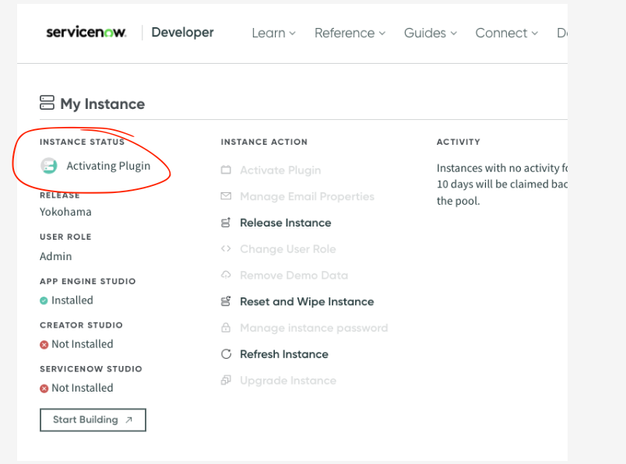626x464 pixels.
Task: Click Installed under App Engine Studio
Action: tap(72, 300)
